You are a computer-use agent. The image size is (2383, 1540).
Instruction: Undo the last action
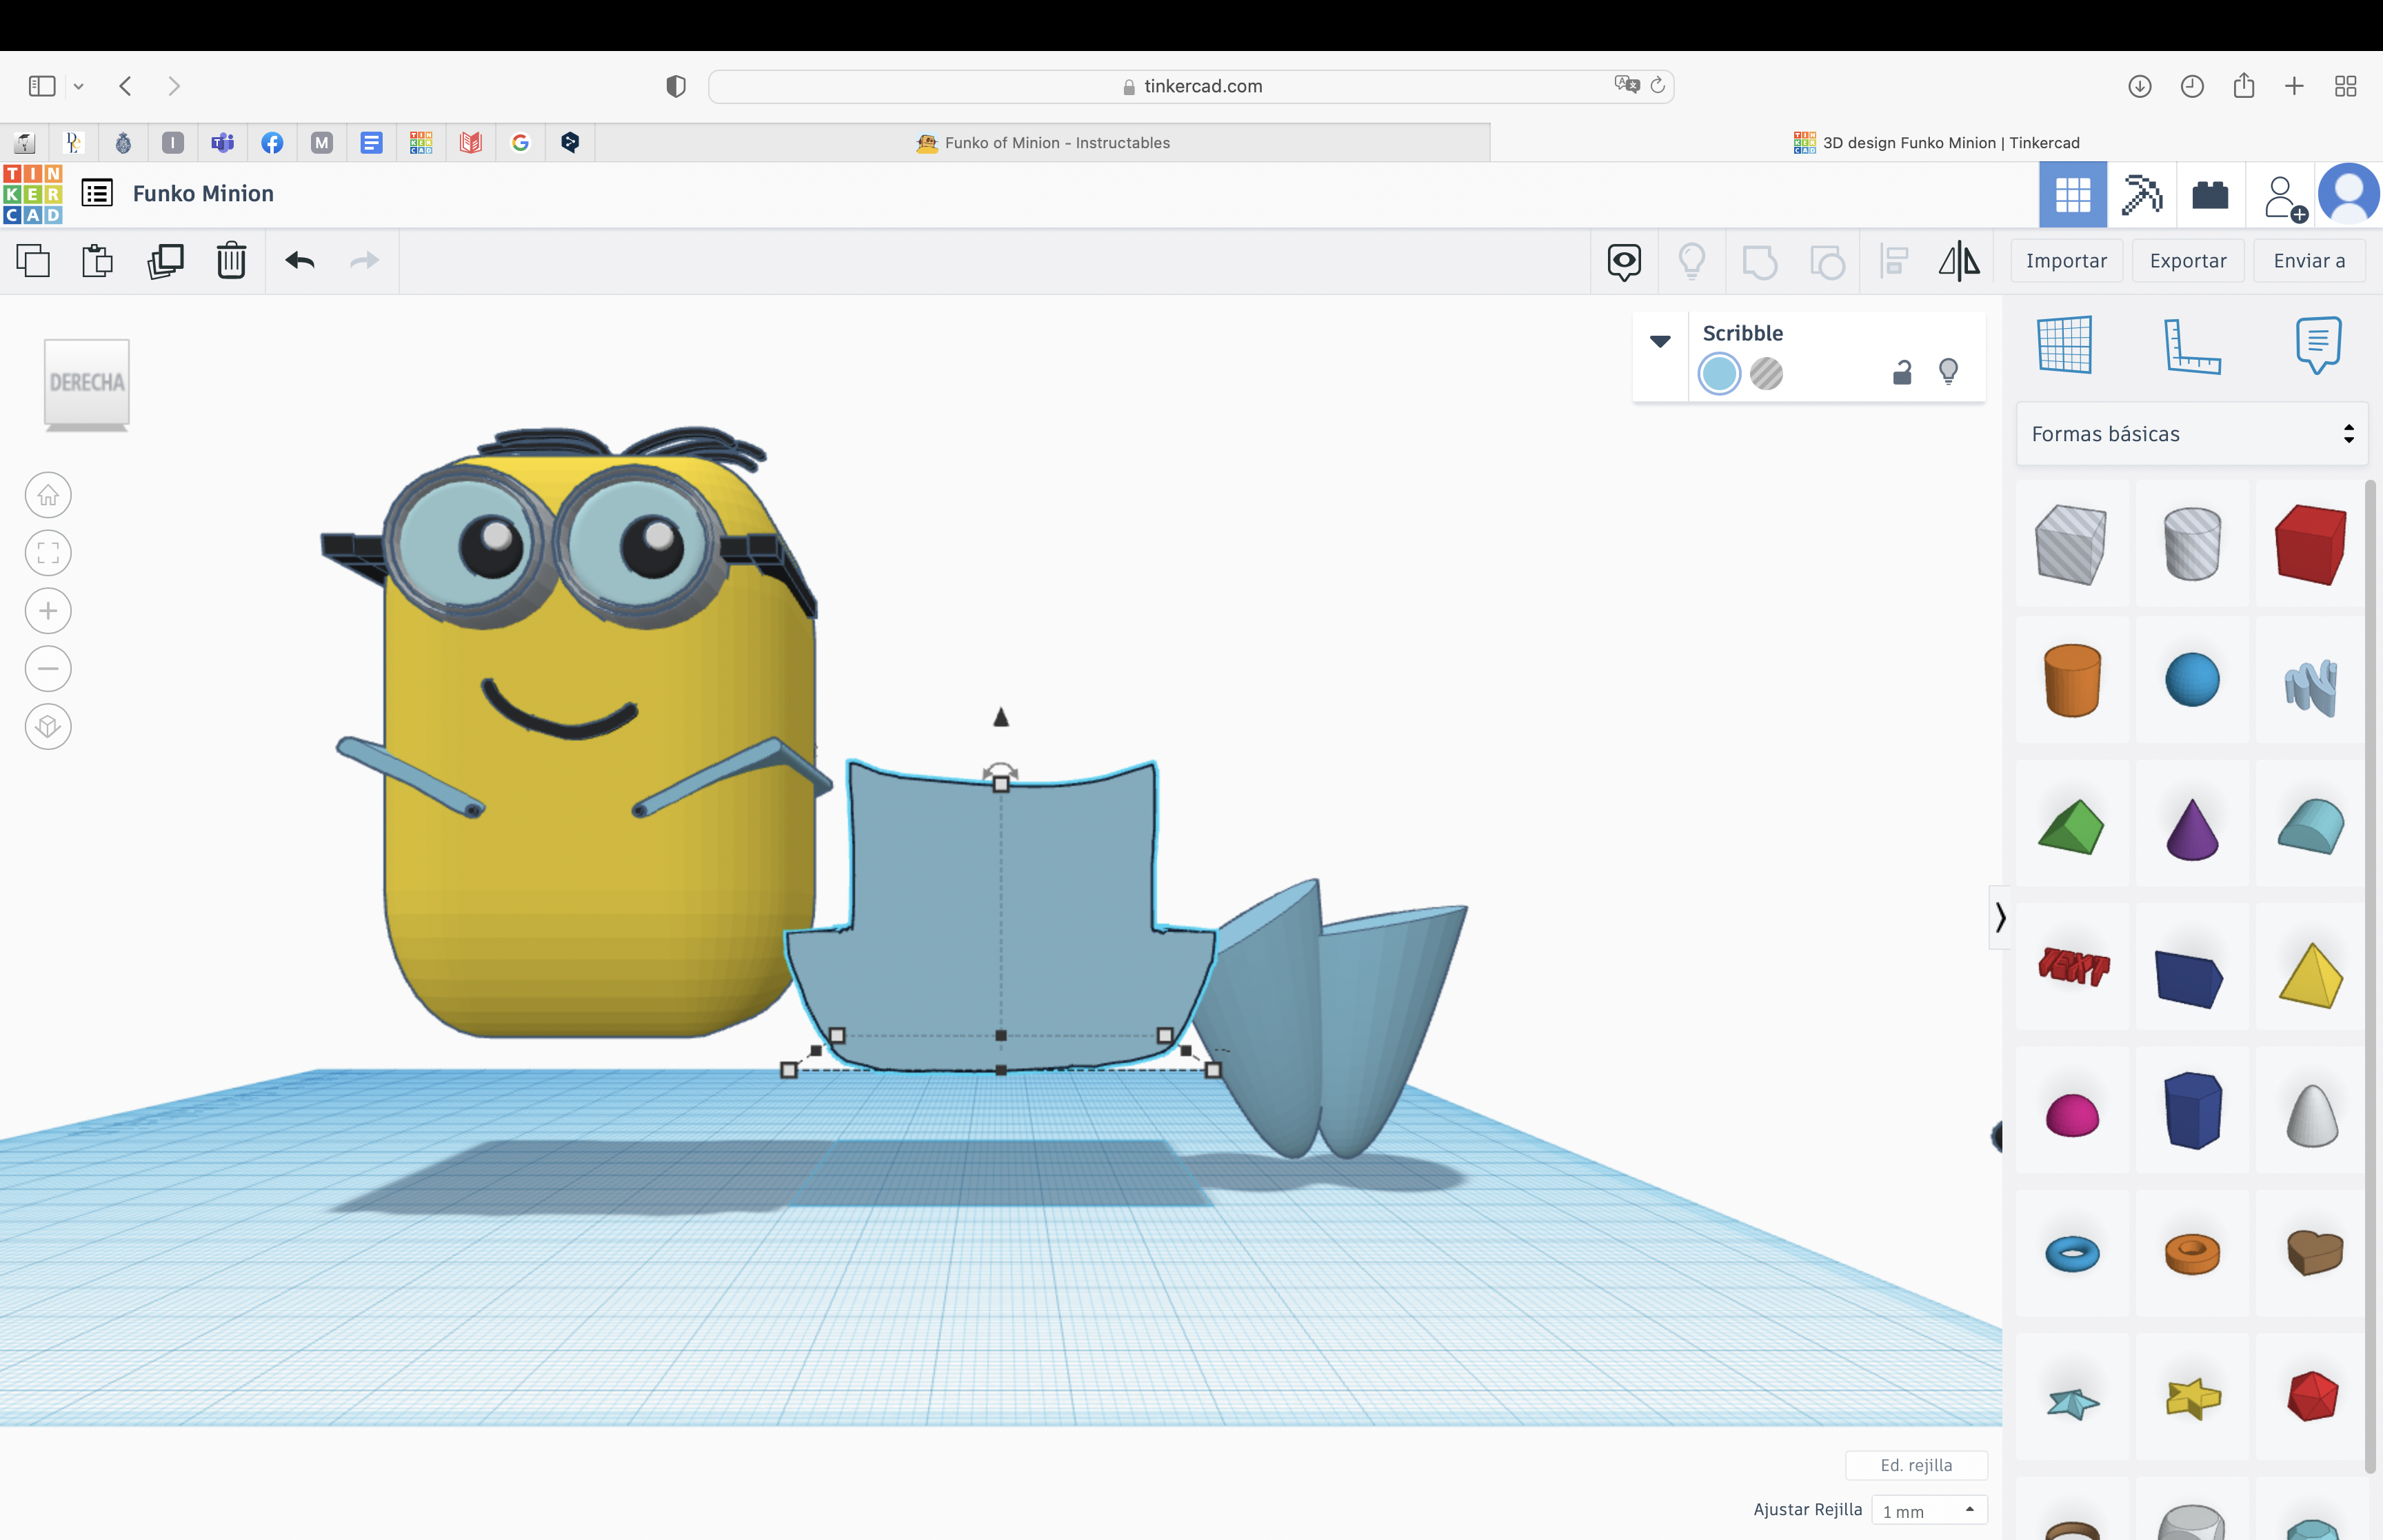(x=300, y=261)
